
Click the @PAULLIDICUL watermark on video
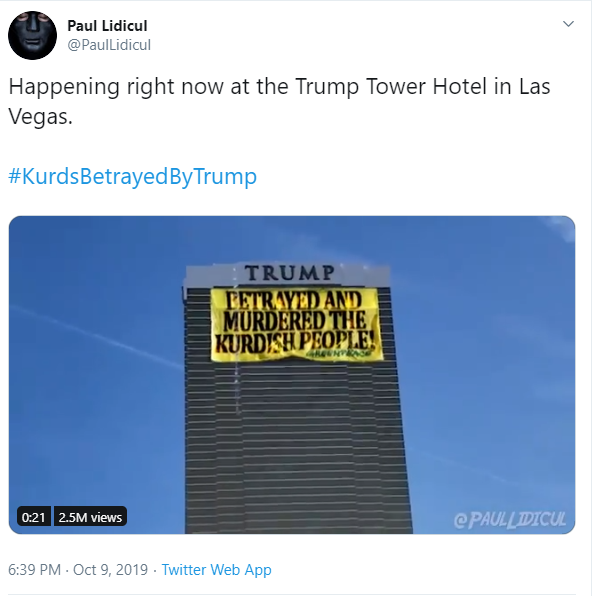click(509, 520)
